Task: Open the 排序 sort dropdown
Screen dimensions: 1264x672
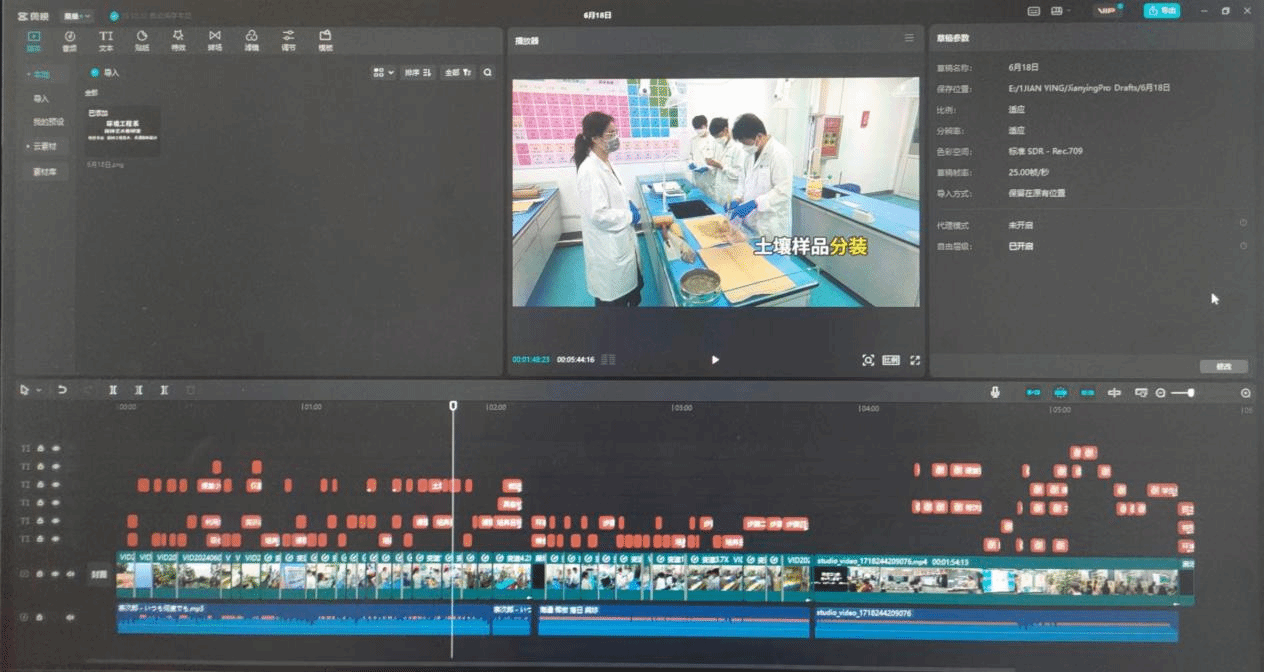Action: pyautogui.click(x=418, y=73)
